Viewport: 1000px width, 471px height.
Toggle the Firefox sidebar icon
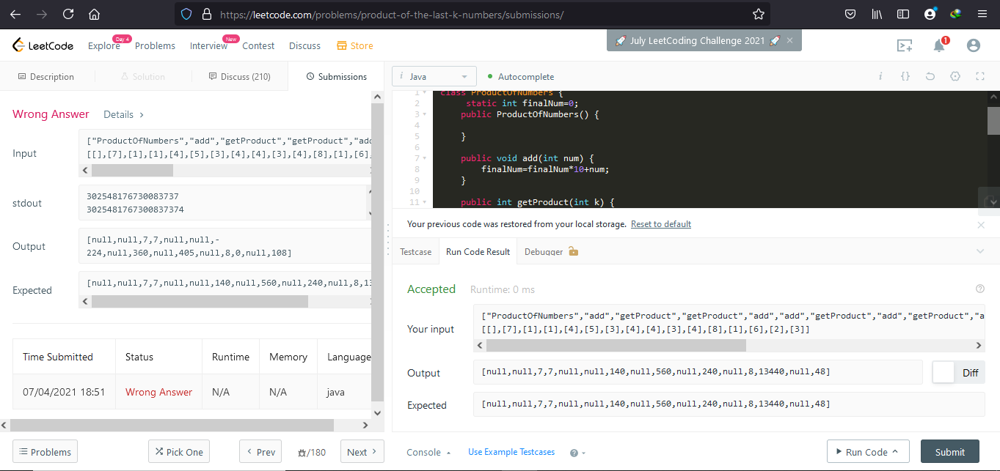coord(902,14)
